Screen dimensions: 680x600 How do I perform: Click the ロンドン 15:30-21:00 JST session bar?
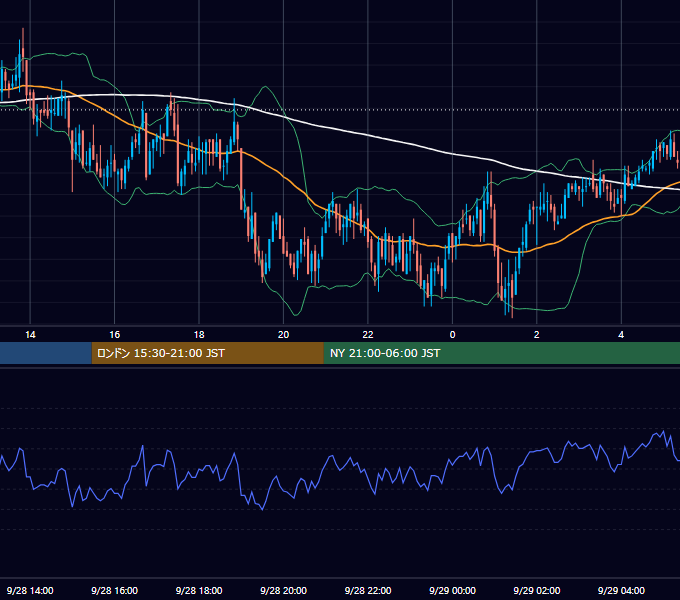[x=207, y=353]
